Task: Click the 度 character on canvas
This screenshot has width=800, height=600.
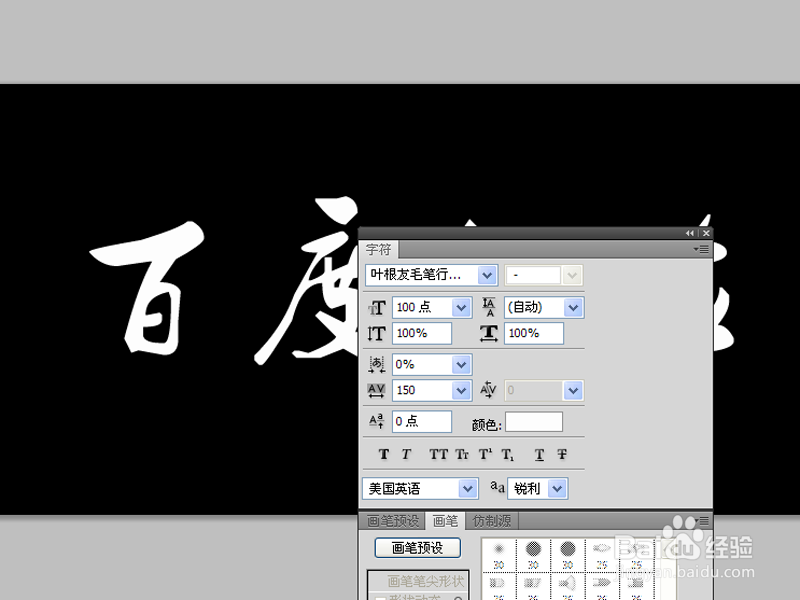Action: point(307,281)
